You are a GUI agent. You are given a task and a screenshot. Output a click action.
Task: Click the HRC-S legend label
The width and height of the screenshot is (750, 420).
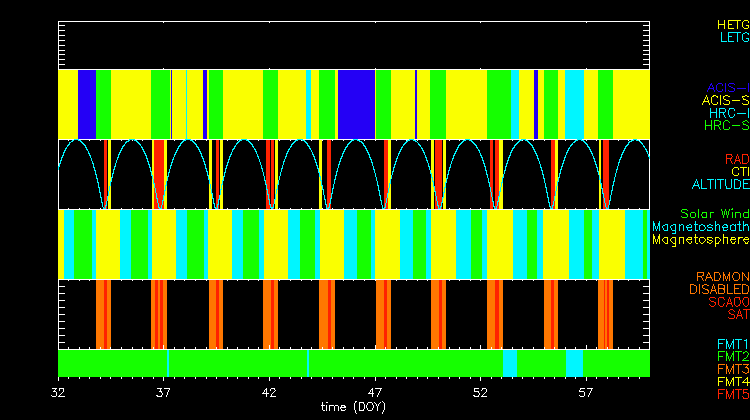coord(726,126)
